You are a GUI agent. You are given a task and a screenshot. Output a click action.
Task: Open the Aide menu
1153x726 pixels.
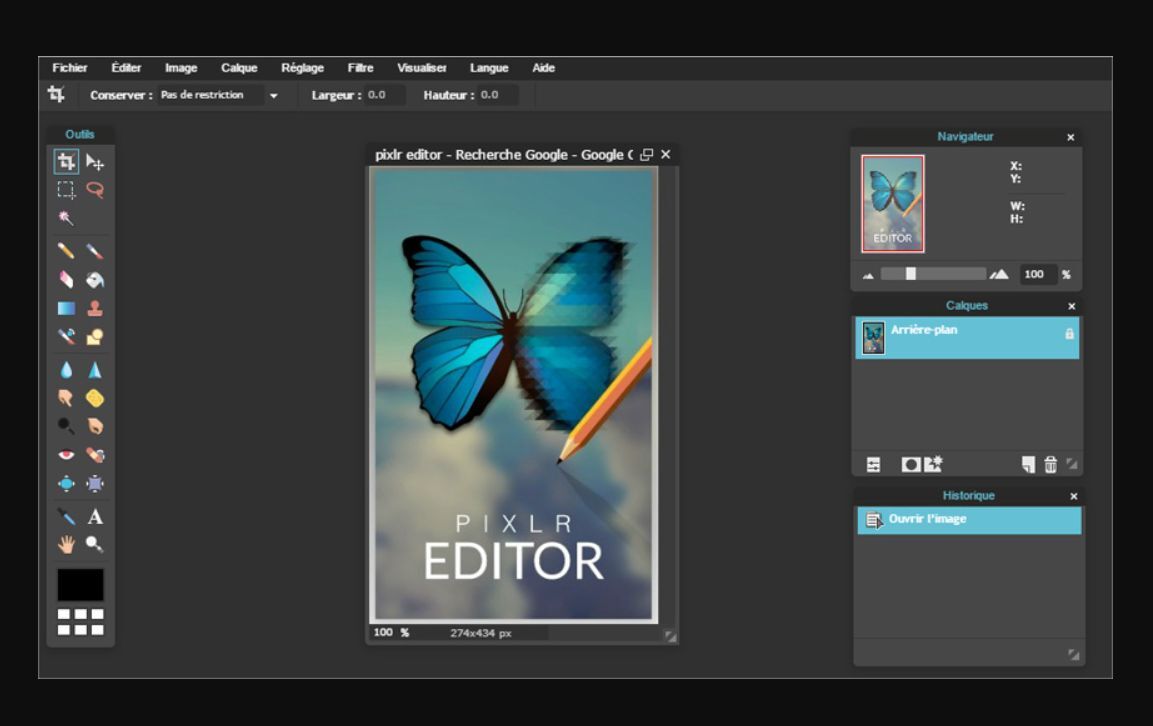543,68
